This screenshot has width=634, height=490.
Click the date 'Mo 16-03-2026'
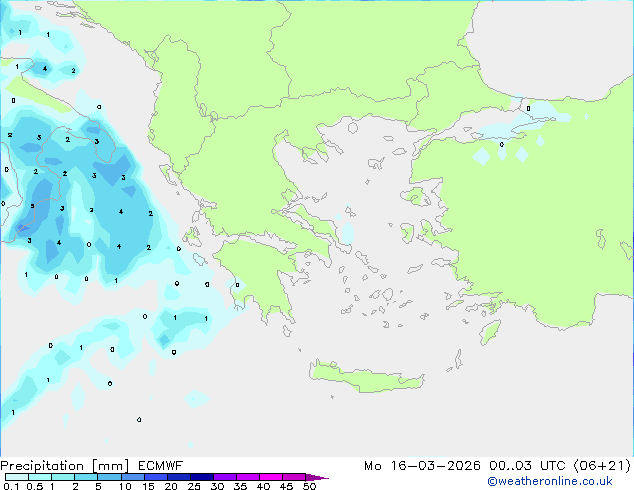point(422,466)
